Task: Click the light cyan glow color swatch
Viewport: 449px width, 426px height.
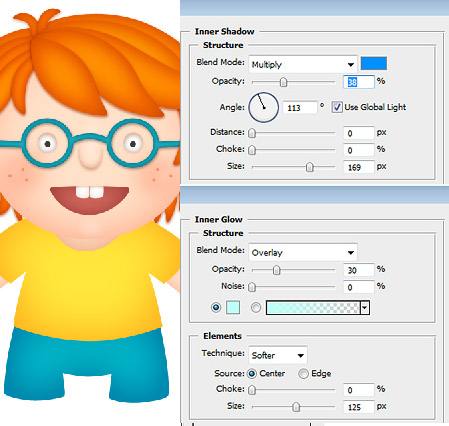Action: [233, 307]
